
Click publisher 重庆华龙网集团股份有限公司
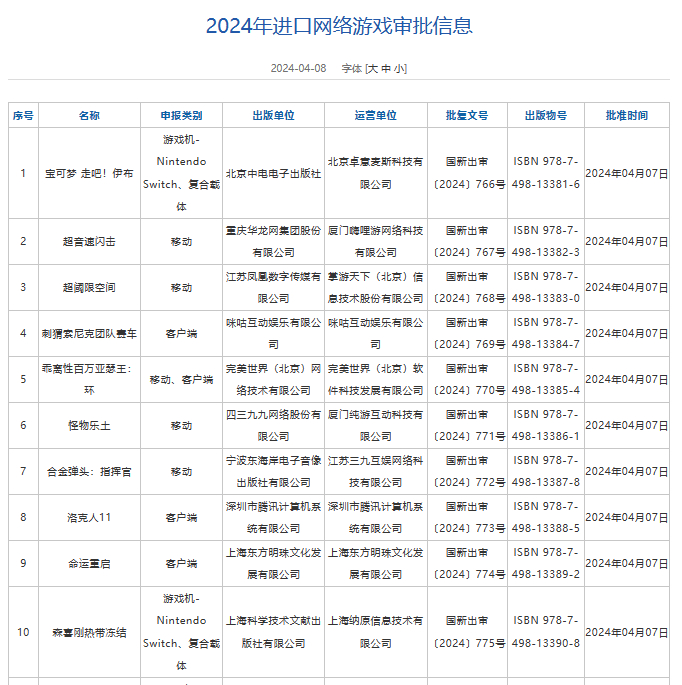(273, 242)
